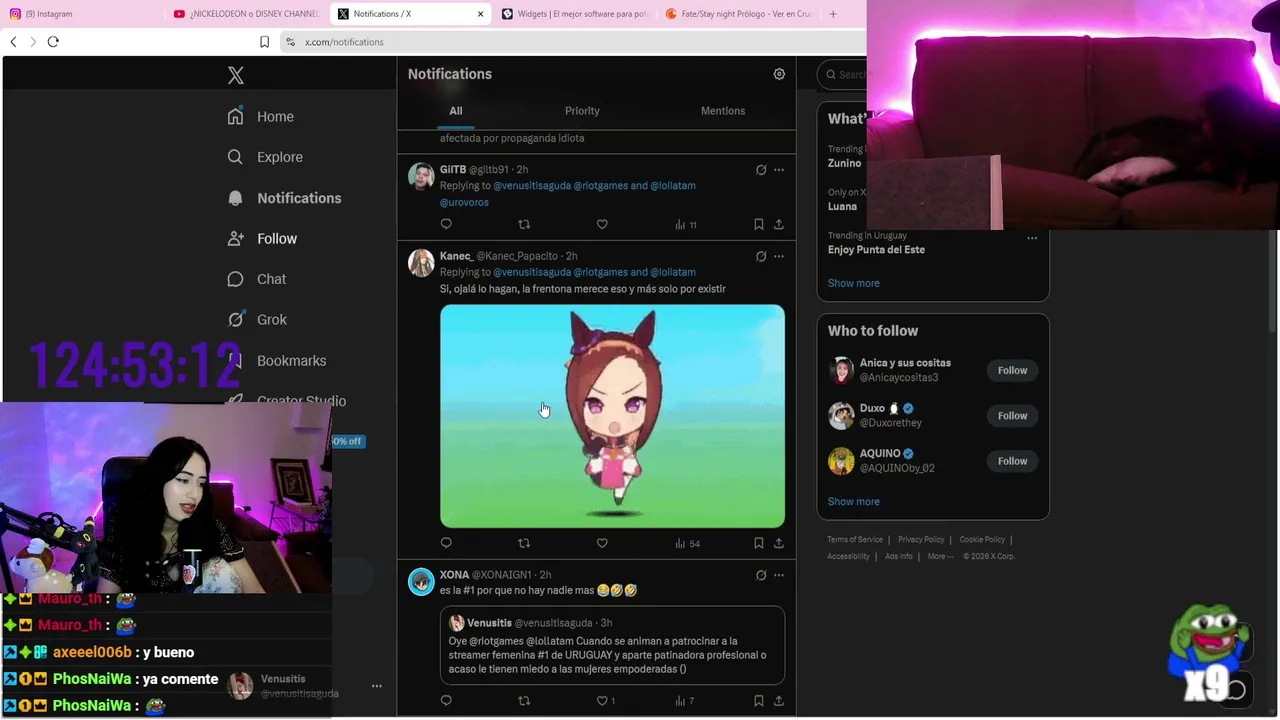The width and height of the screenshot is (1280, 720).
Task: Repost Kanec_'s post
Action: pos(524,543)
